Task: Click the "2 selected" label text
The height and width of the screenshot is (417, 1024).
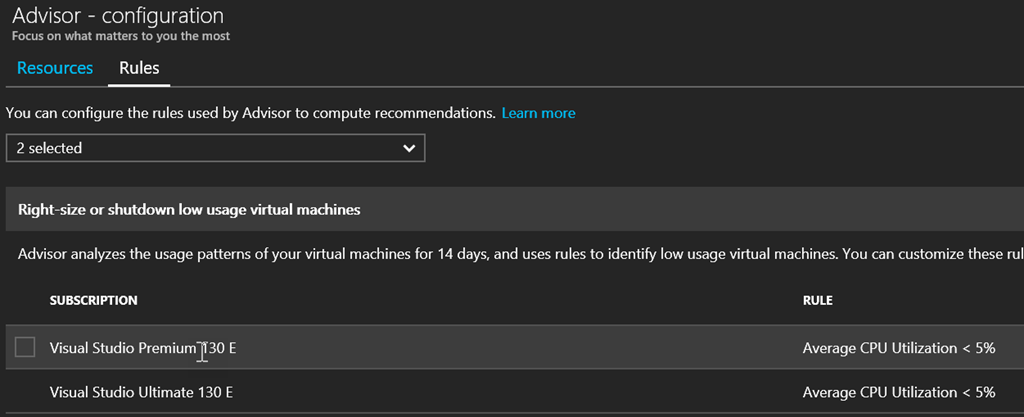Action: point(50,148)
